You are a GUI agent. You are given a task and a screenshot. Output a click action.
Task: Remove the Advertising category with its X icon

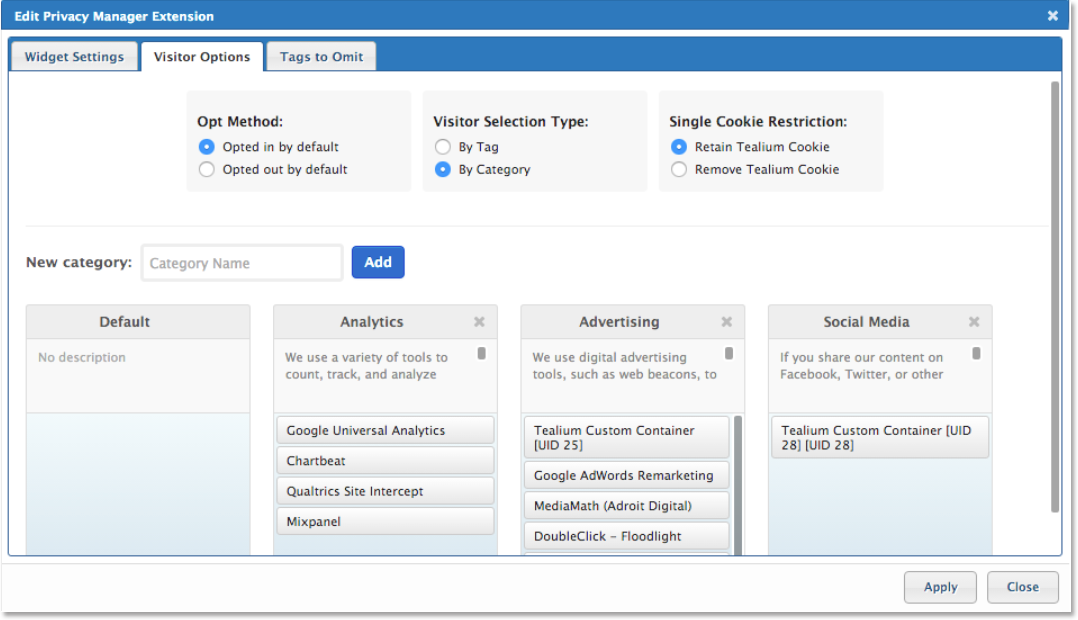727,322
